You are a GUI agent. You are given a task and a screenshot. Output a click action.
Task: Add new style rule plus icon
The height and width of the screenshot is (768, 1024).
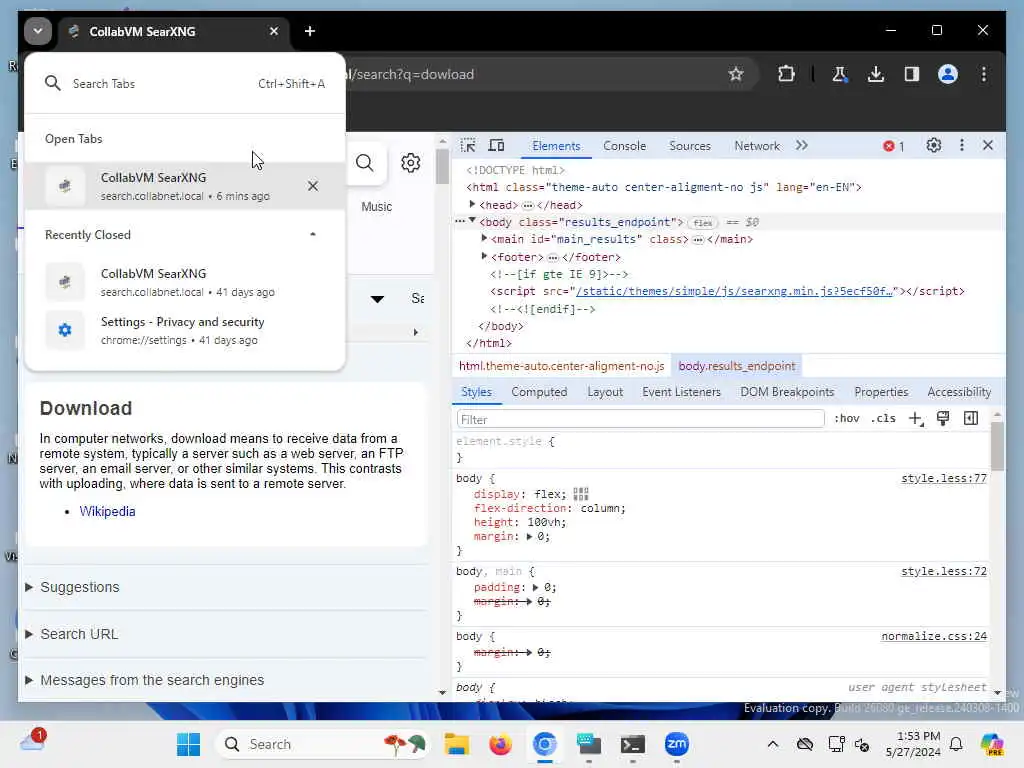click(916, 419)
